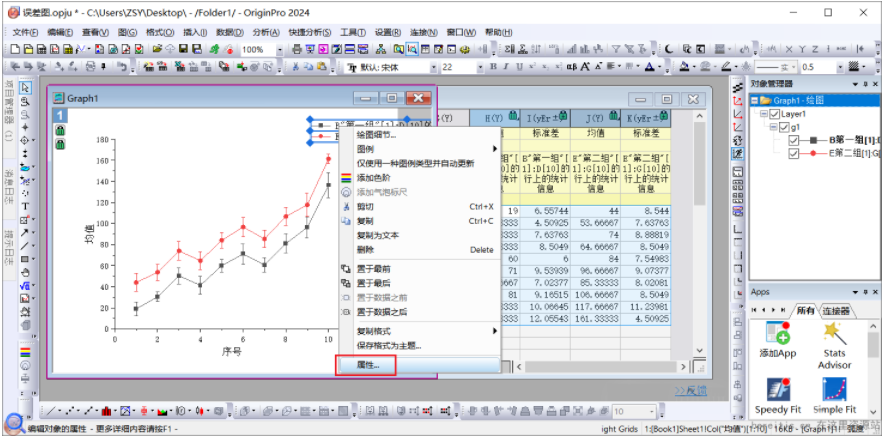
Task: Open the line width 0.5 dropdown
Action: tap(841, 67)
